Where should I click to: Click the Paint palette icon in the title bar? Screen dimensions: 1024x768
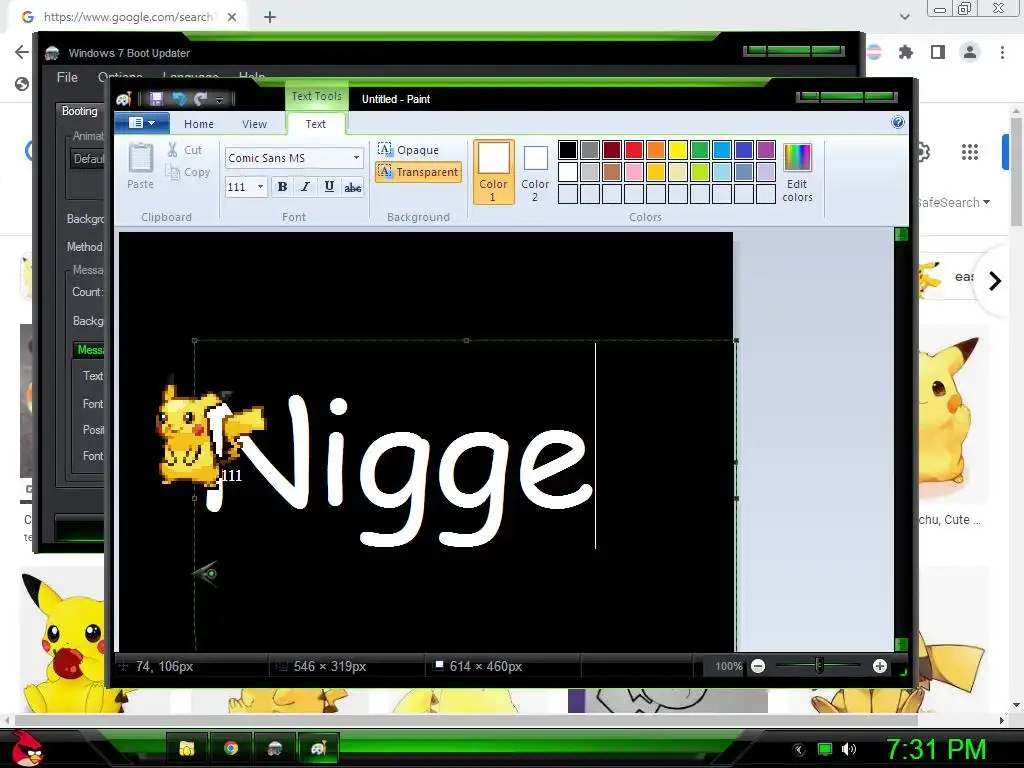[124, 99]
